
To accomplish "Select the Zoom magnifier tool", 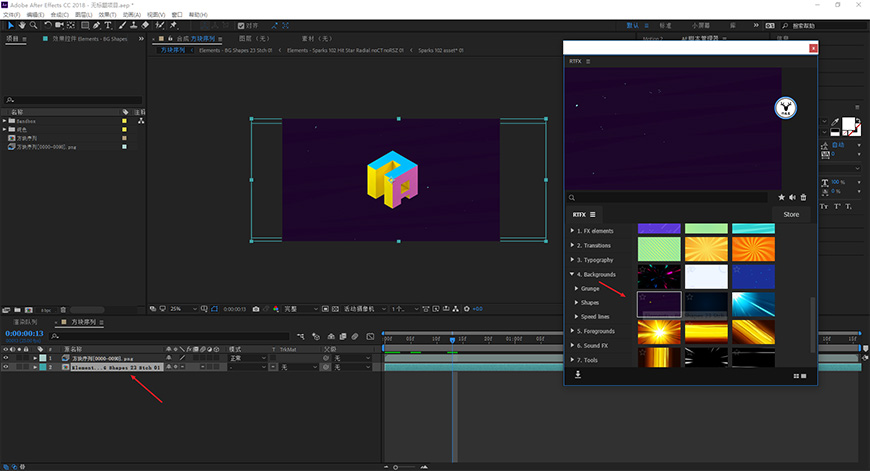I will point(34,26).
